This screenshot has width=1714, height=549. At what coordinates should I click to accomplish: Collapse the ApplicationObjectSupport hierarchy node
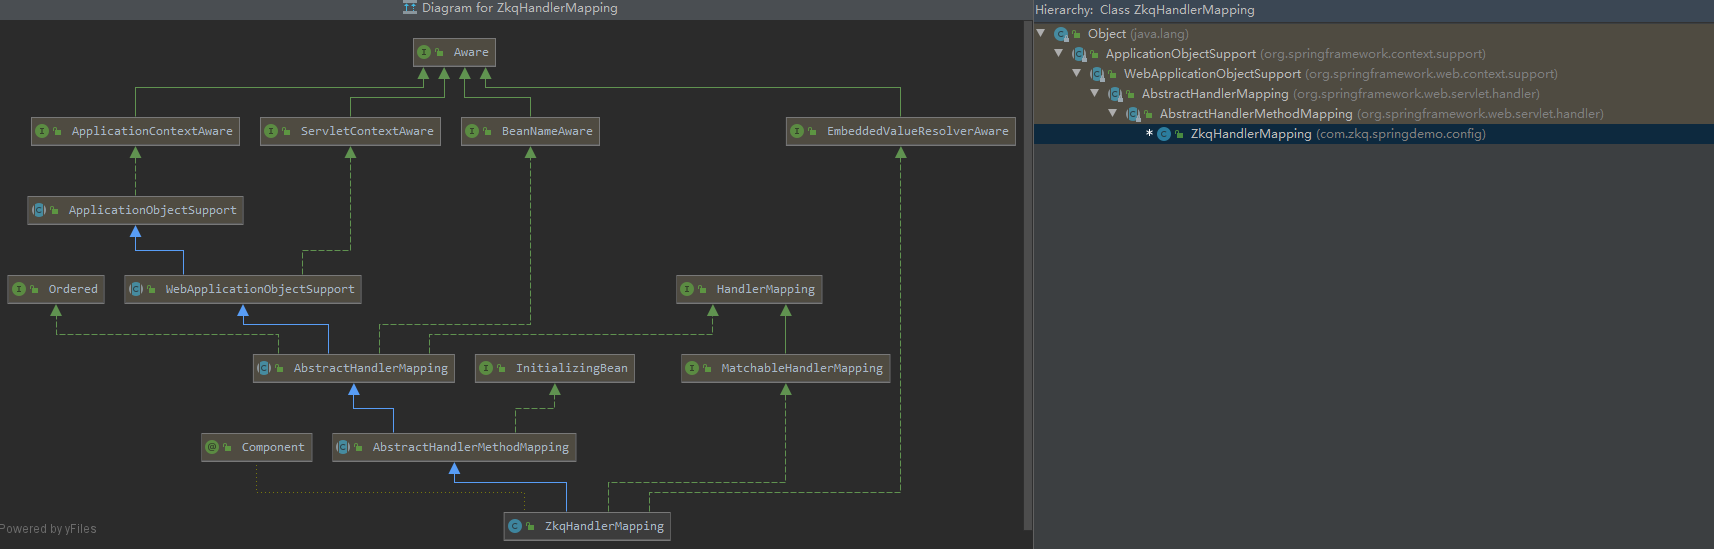pyautogui.click(x=1059, y=53)
